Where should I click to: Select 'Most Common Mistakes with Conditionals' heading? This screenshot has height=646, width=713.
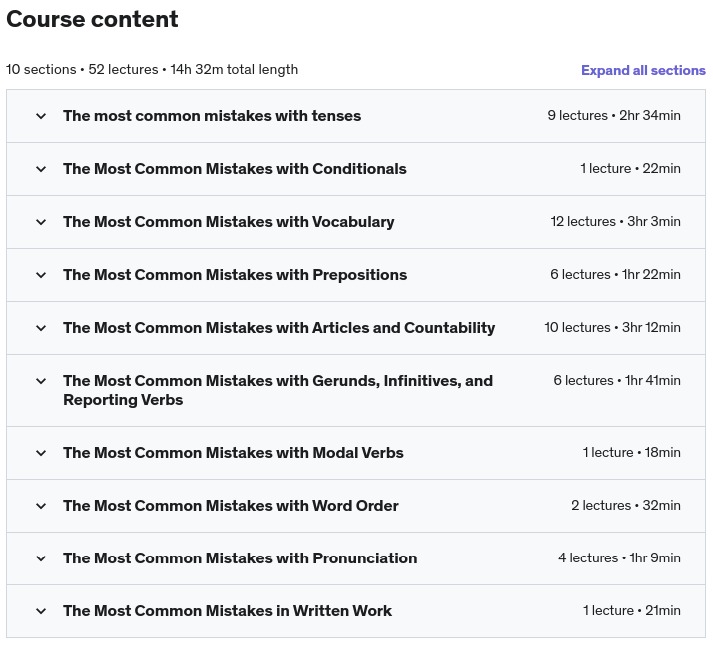235,169
